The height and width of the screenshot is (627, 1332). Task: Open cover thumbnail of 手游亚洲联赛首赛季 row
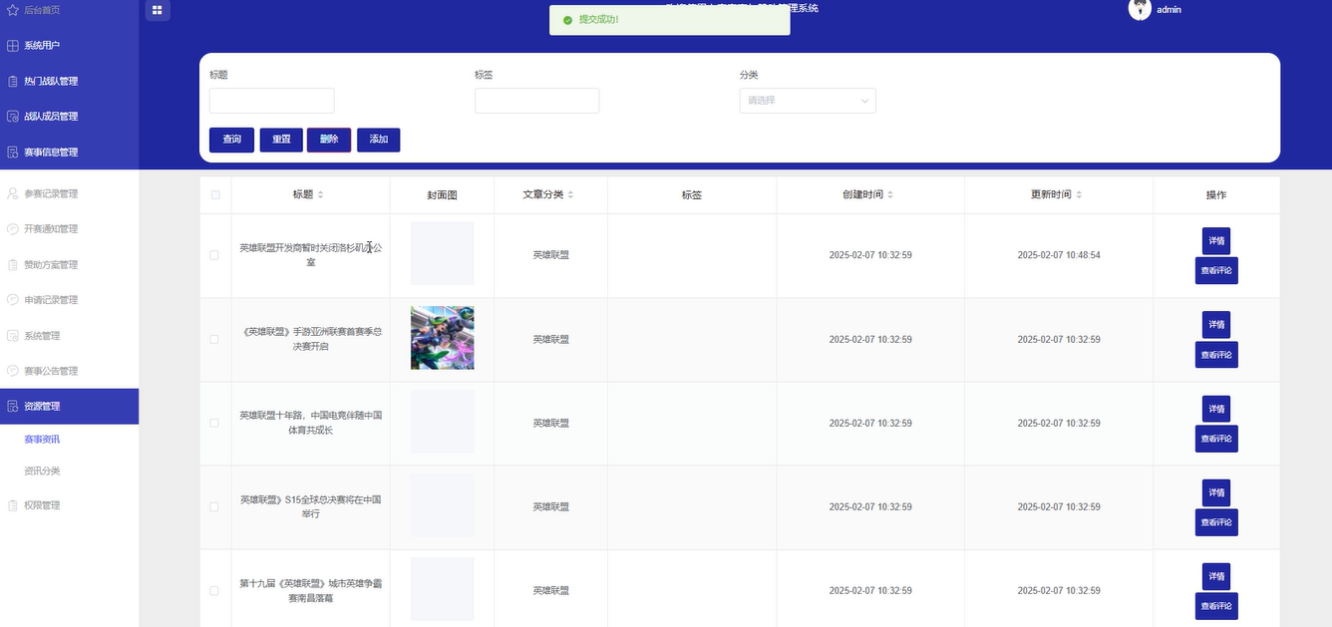coord(442,338)
